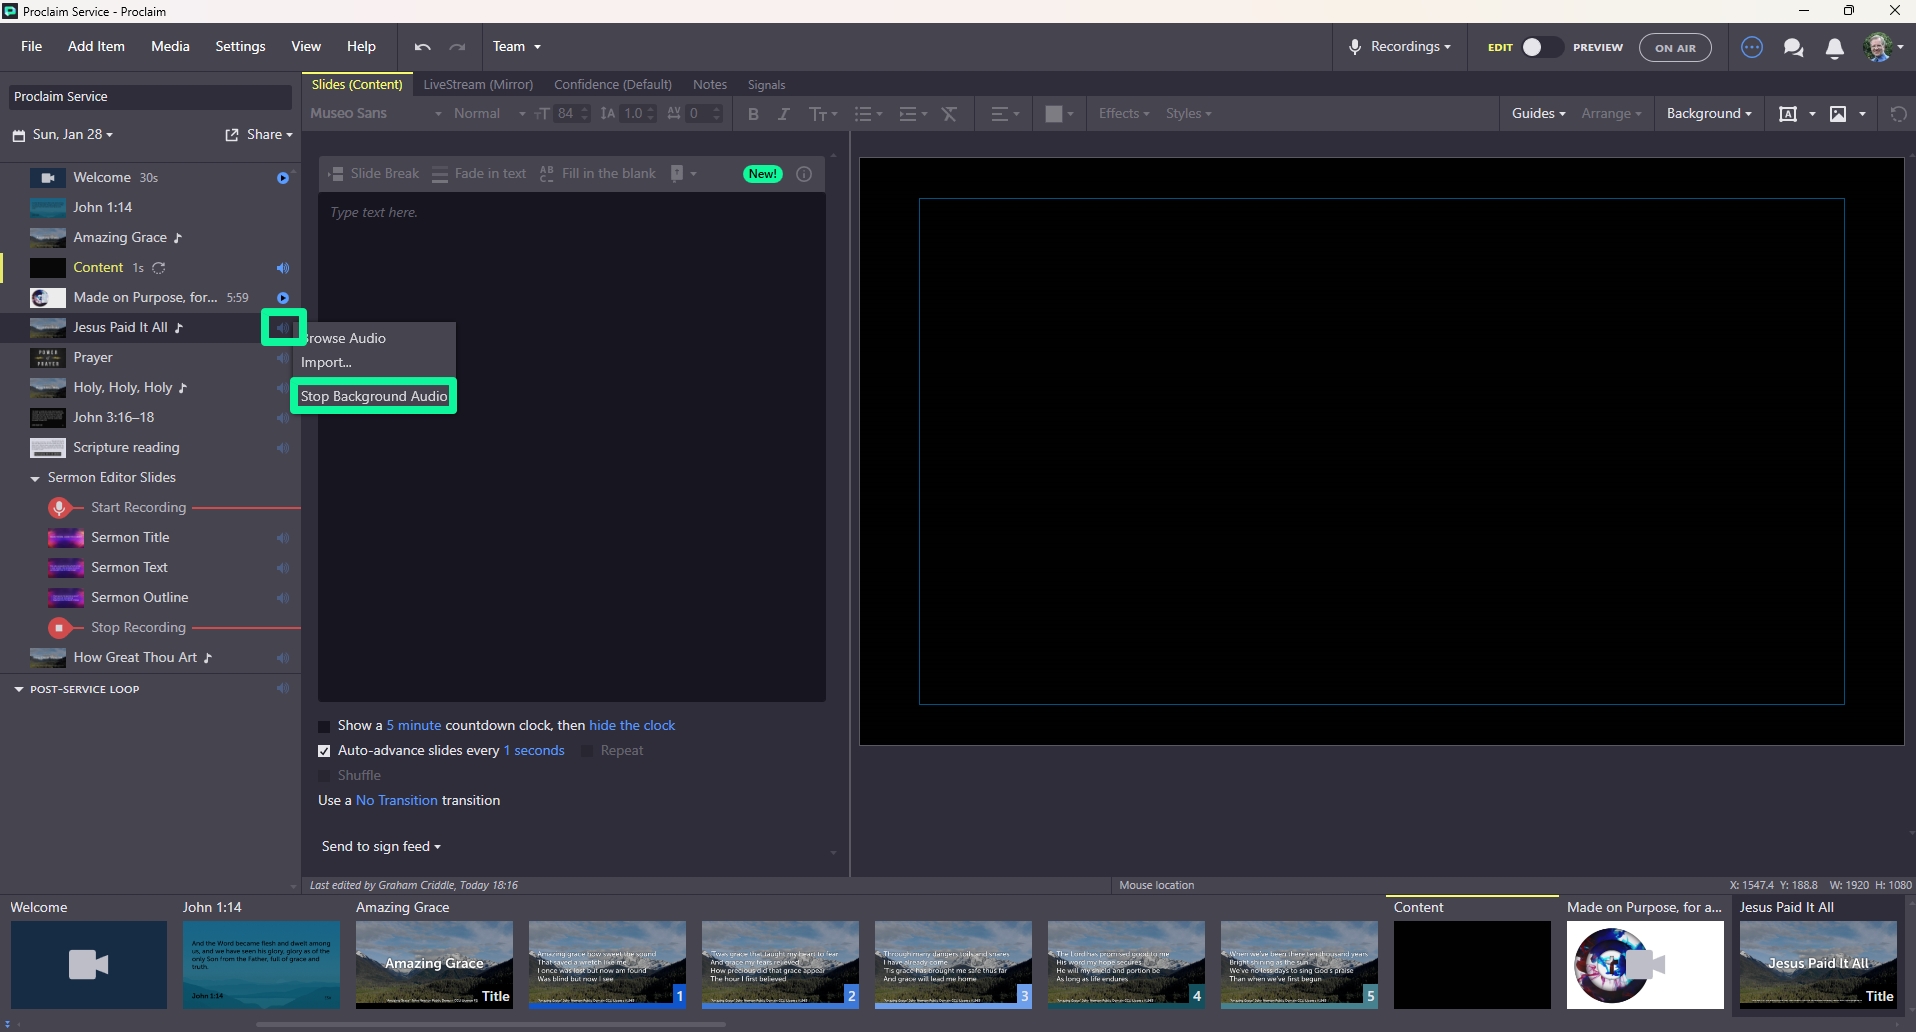Uncheck Auto-advance slides checkbox

(324, 751)
